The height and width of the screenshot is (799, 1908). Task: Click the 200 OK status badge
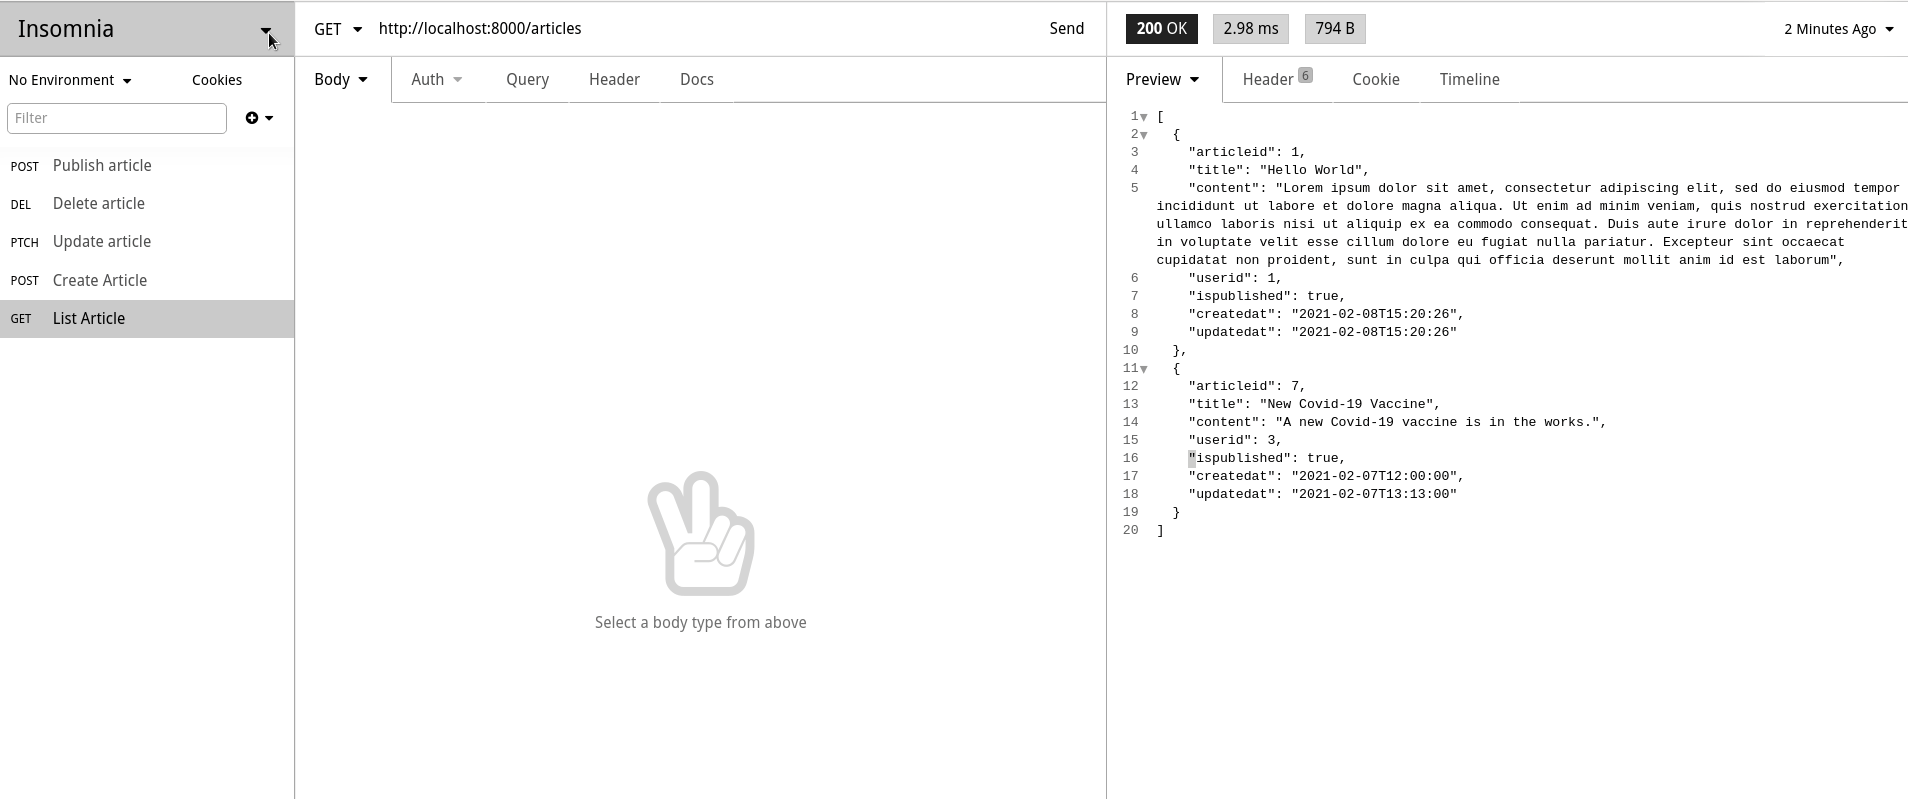click(1162, 29)
